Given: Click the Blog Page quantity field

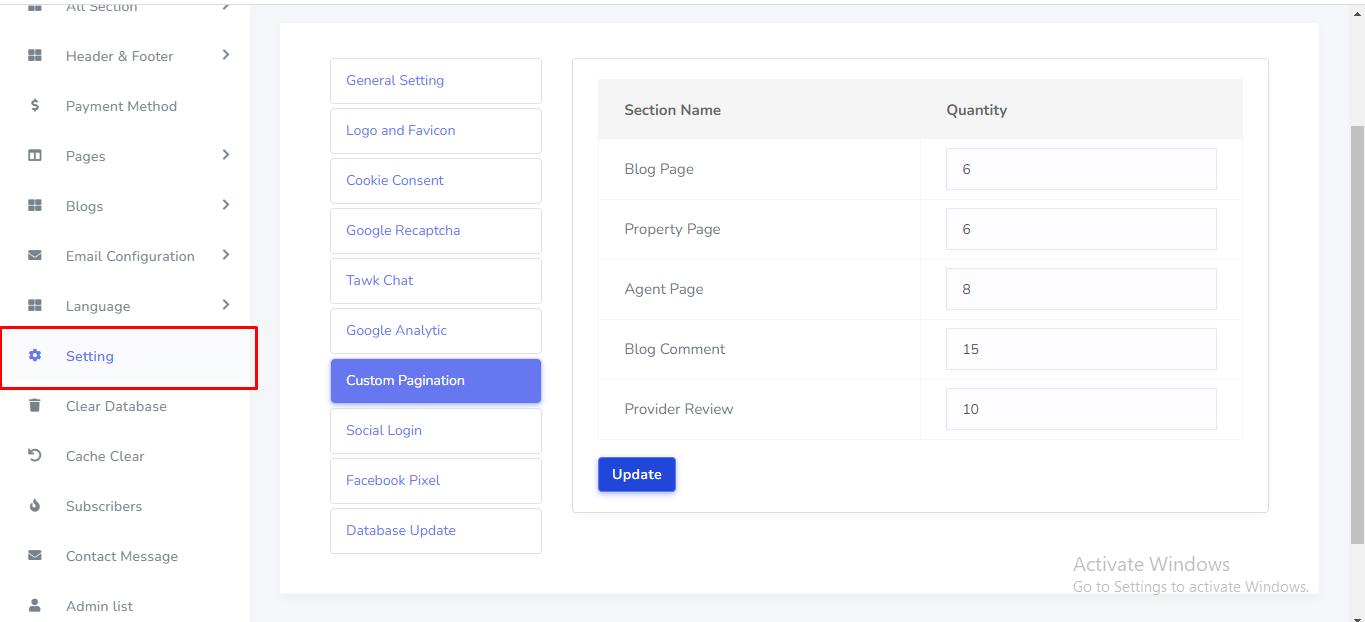Looking at the screenshot, I should coord(1080,169).
